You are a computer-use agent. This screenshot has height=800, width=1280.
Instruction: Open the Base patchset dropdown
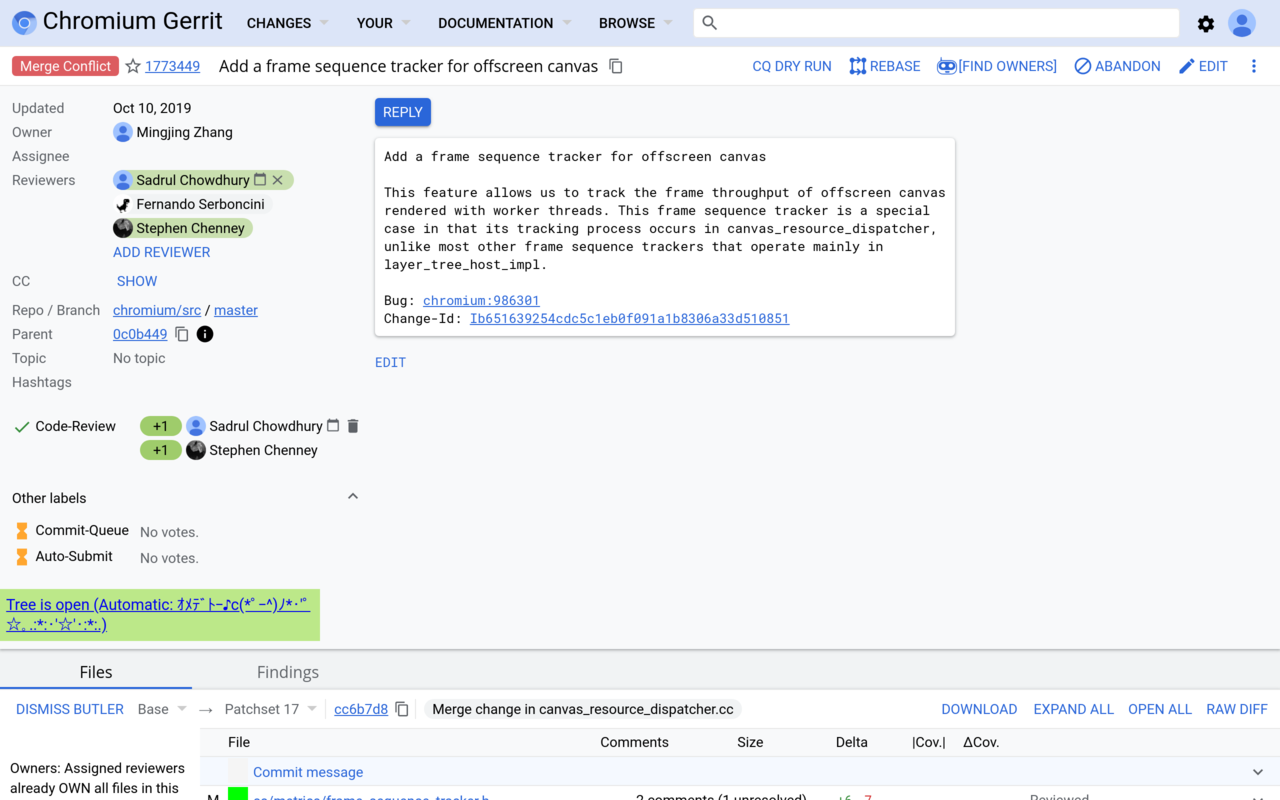[x=162, y=709]
